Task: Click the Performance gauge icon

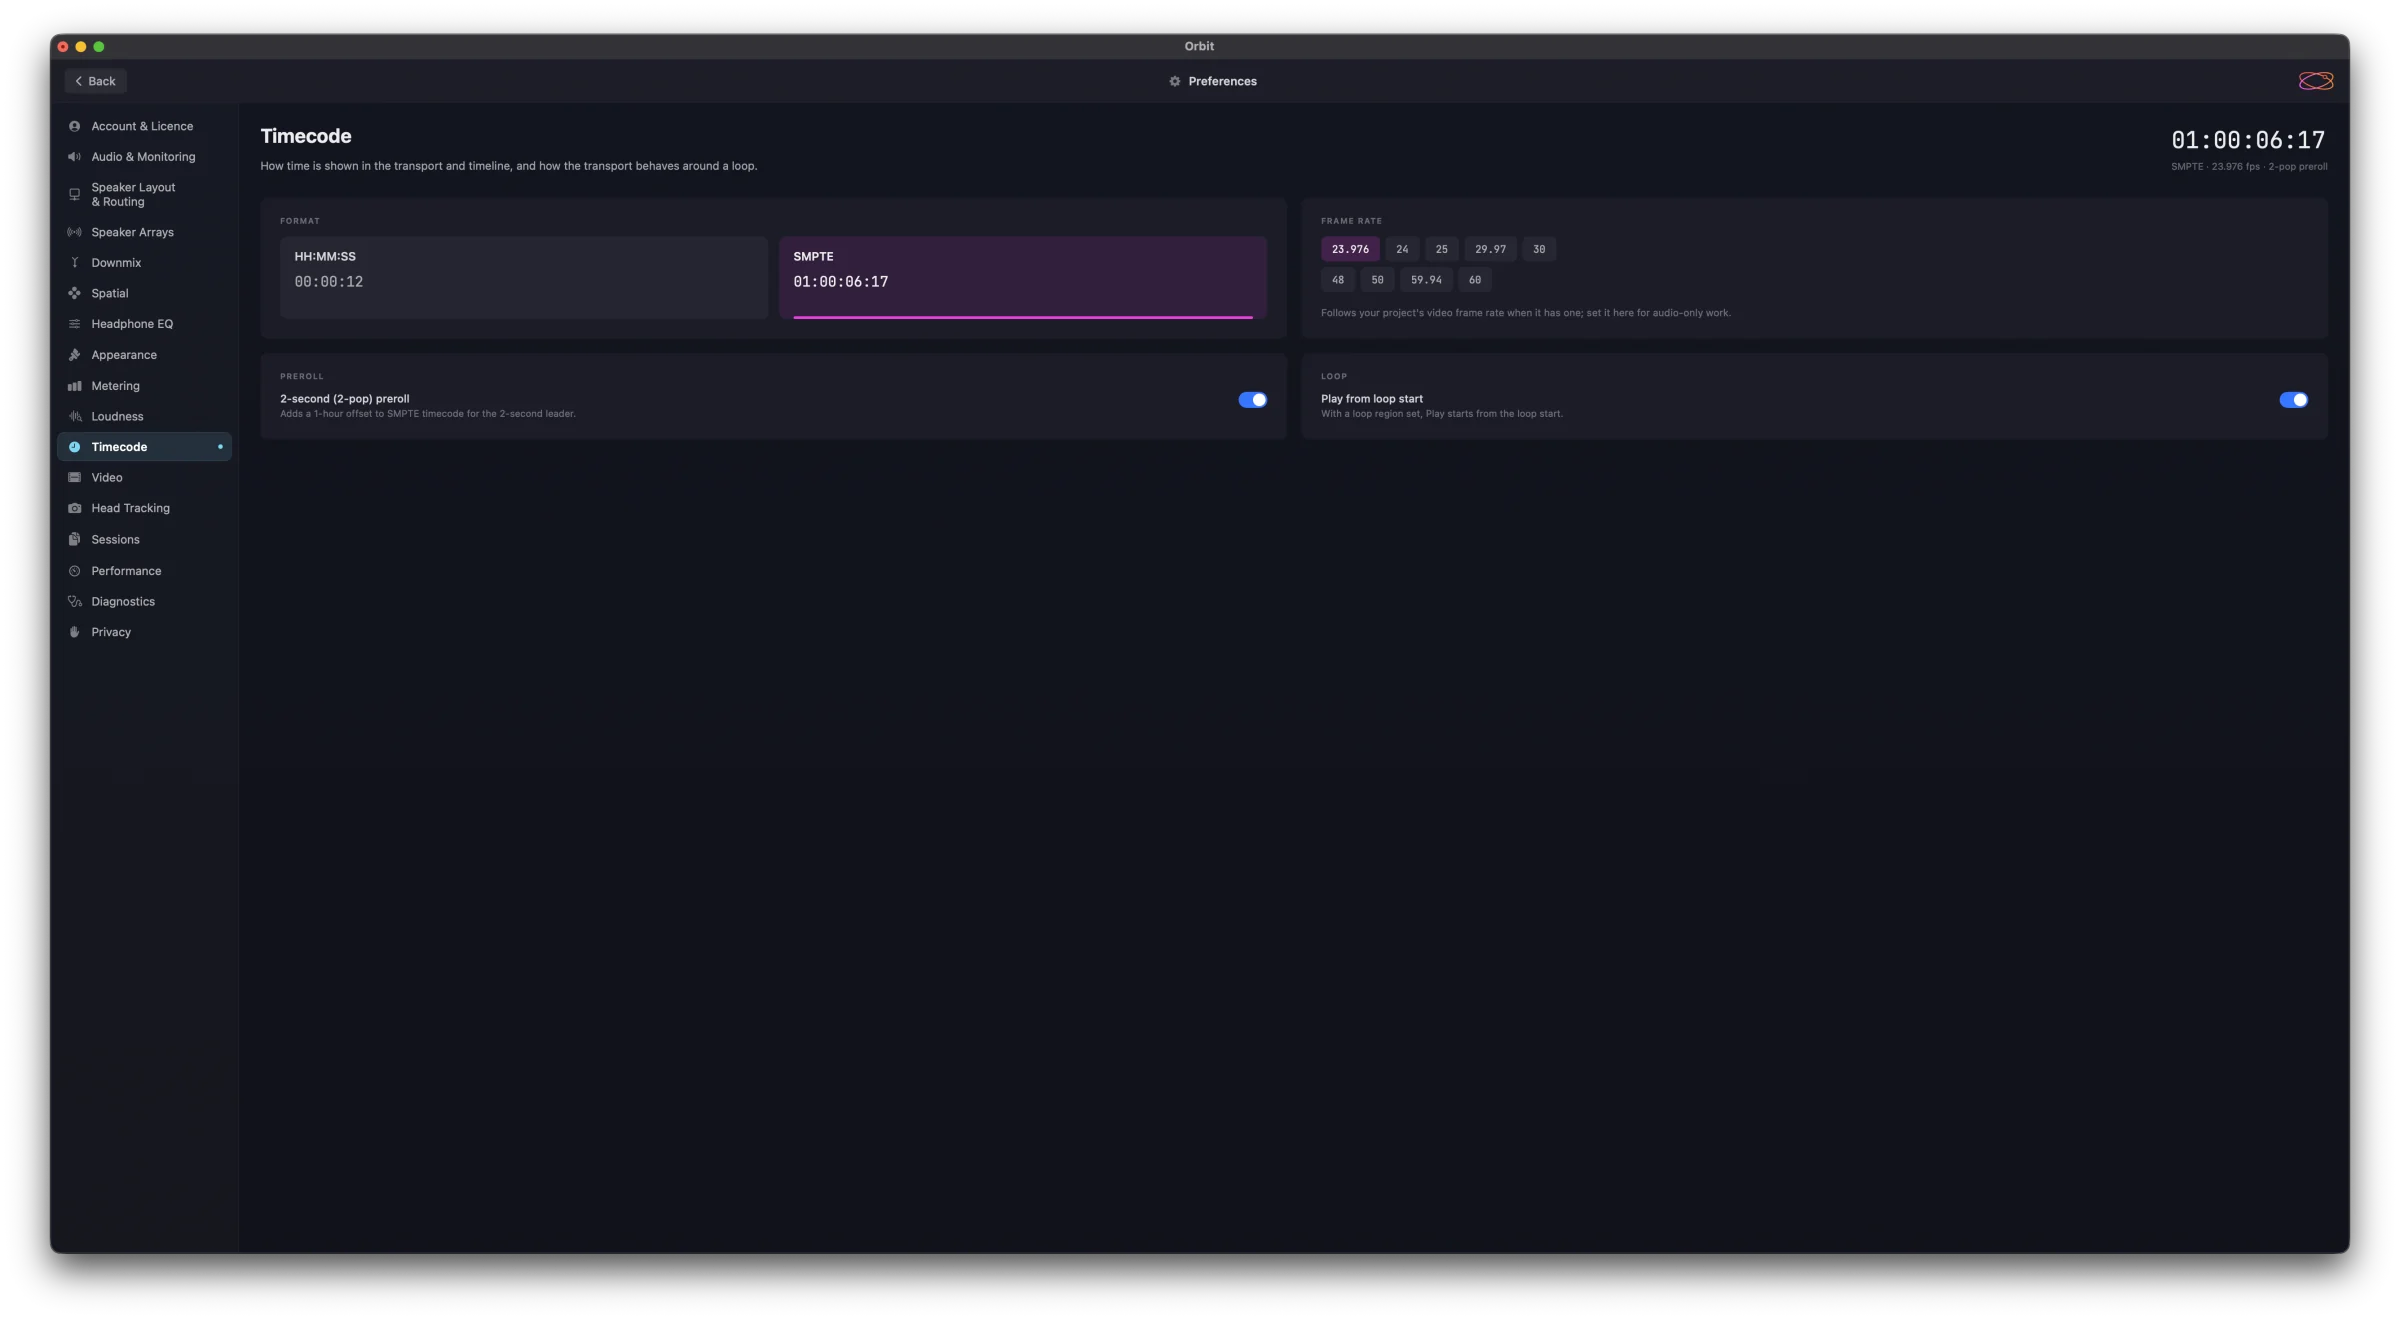Action: click(x=74, y=571)
